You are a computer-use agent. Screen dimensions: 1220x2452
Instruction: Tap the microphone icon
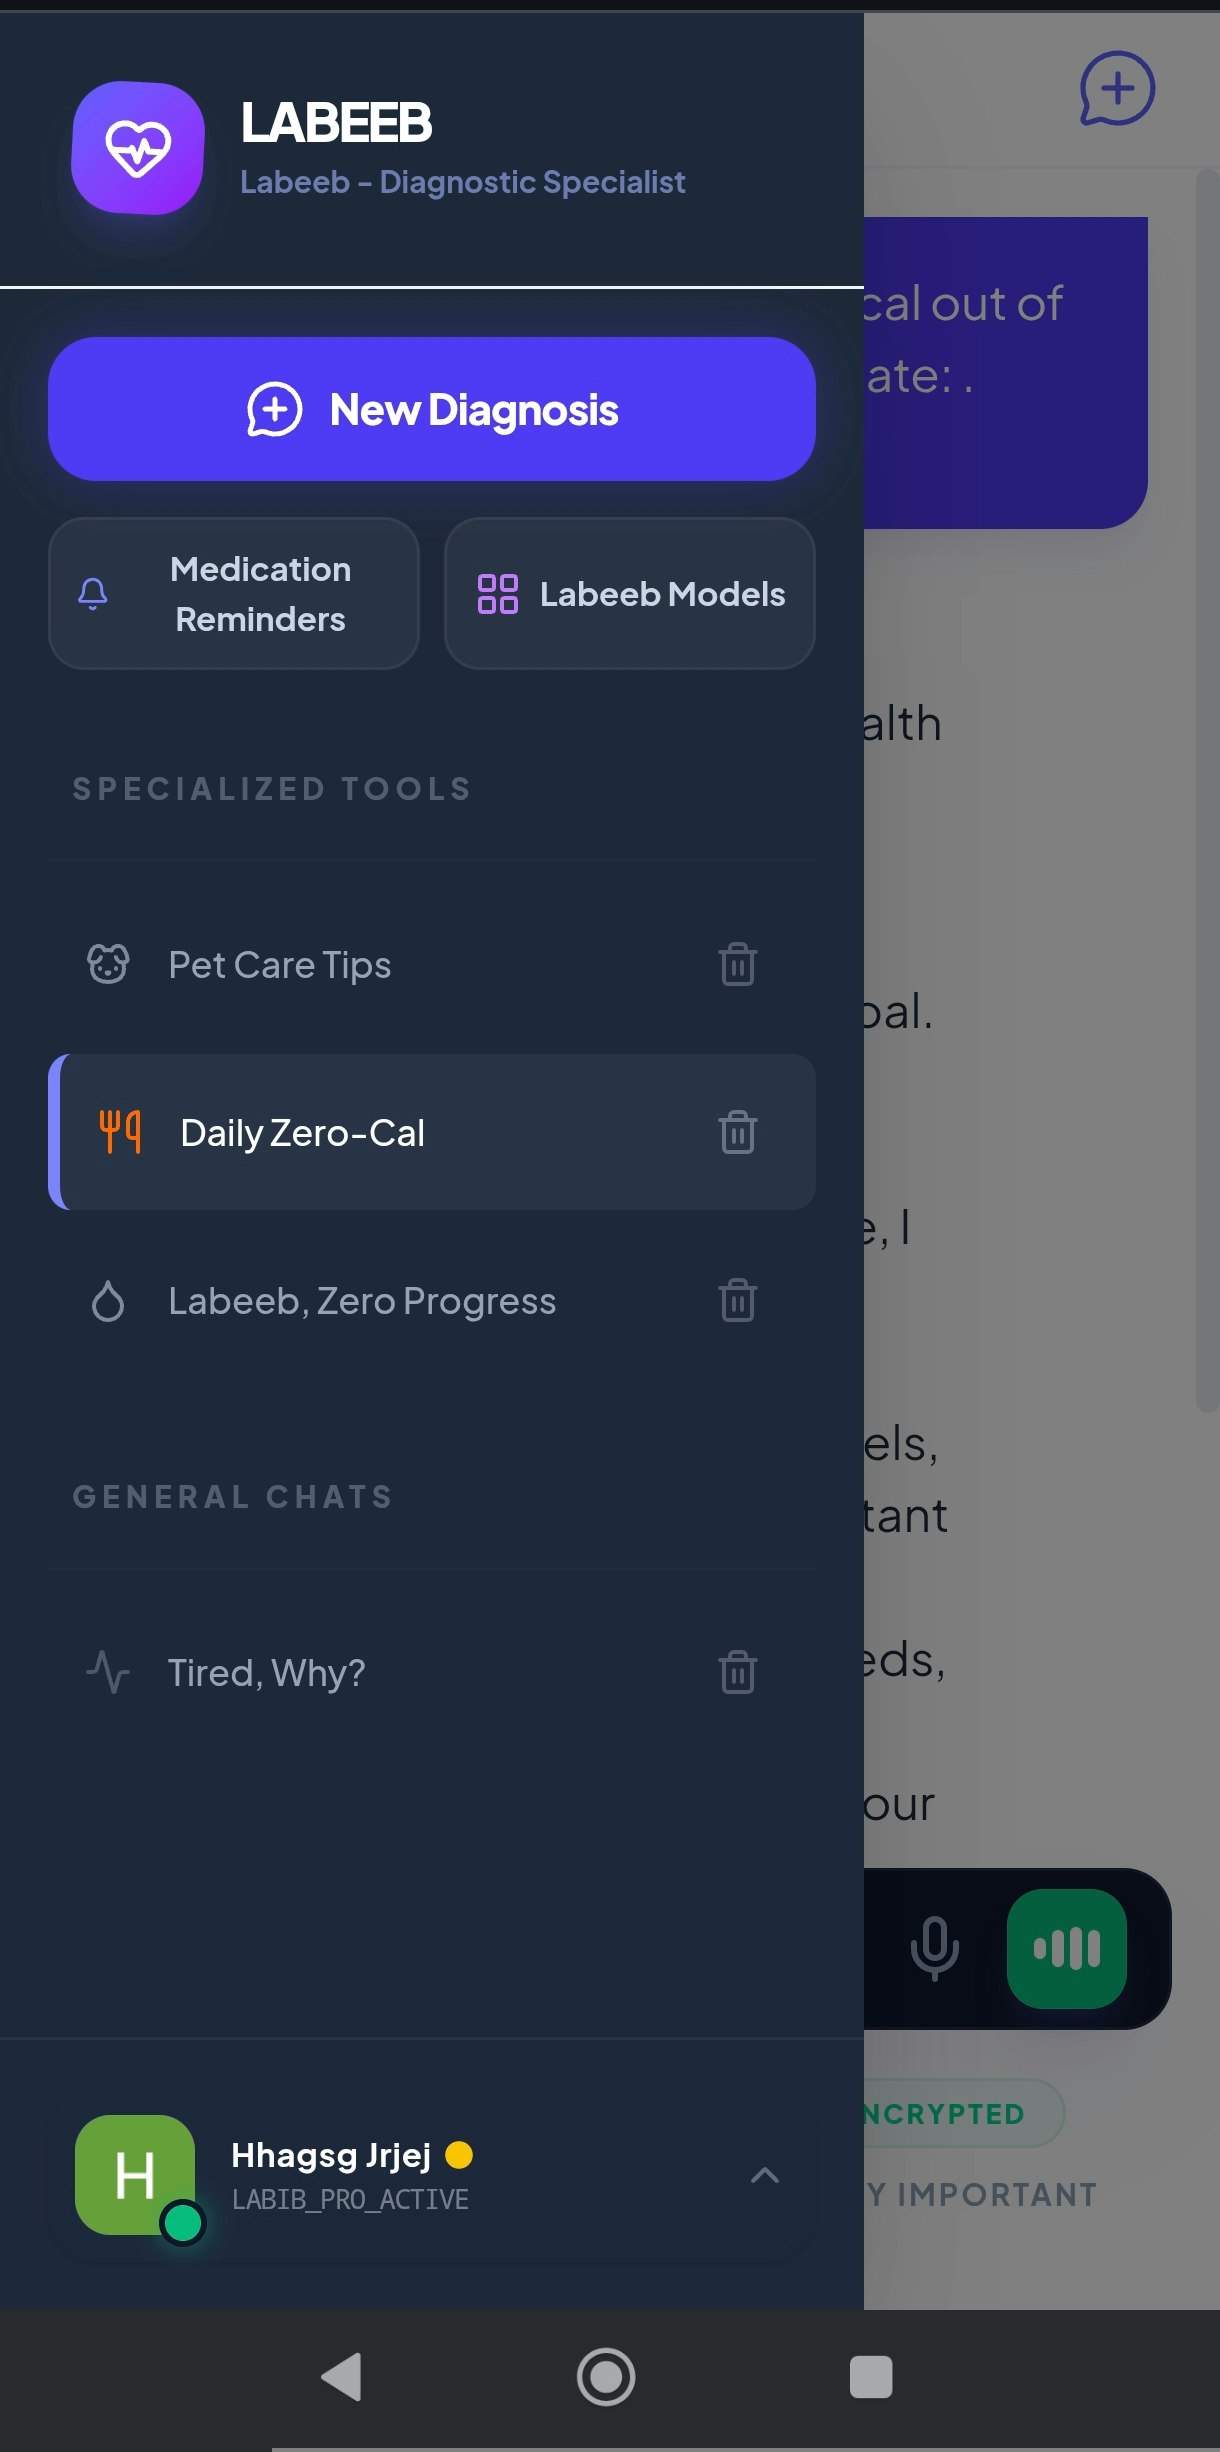934,1948
